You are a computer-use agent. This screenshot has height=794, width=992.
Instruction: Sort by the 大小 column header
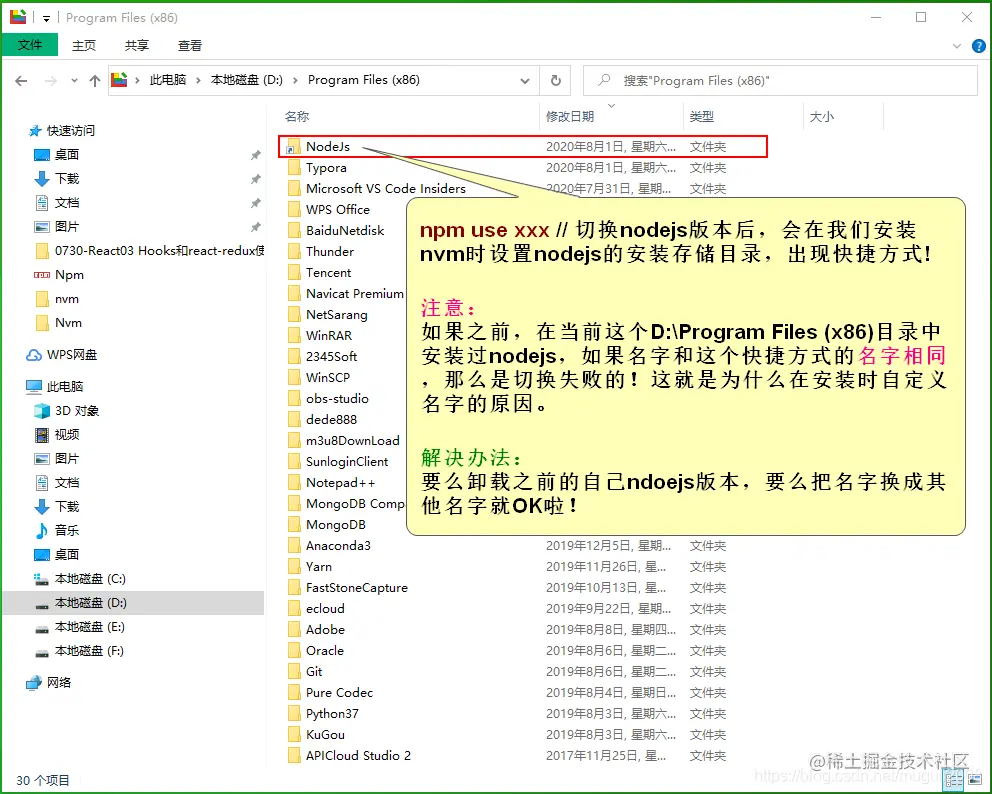(822, 116)
